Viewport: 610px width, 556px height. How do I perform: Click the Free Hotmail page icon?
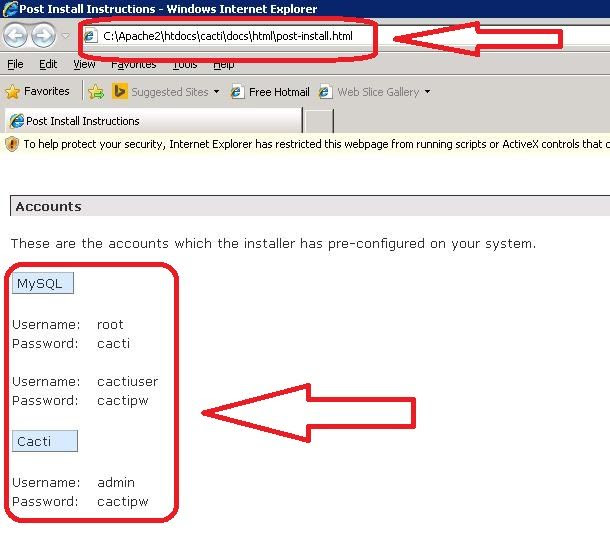coord(237,92)
